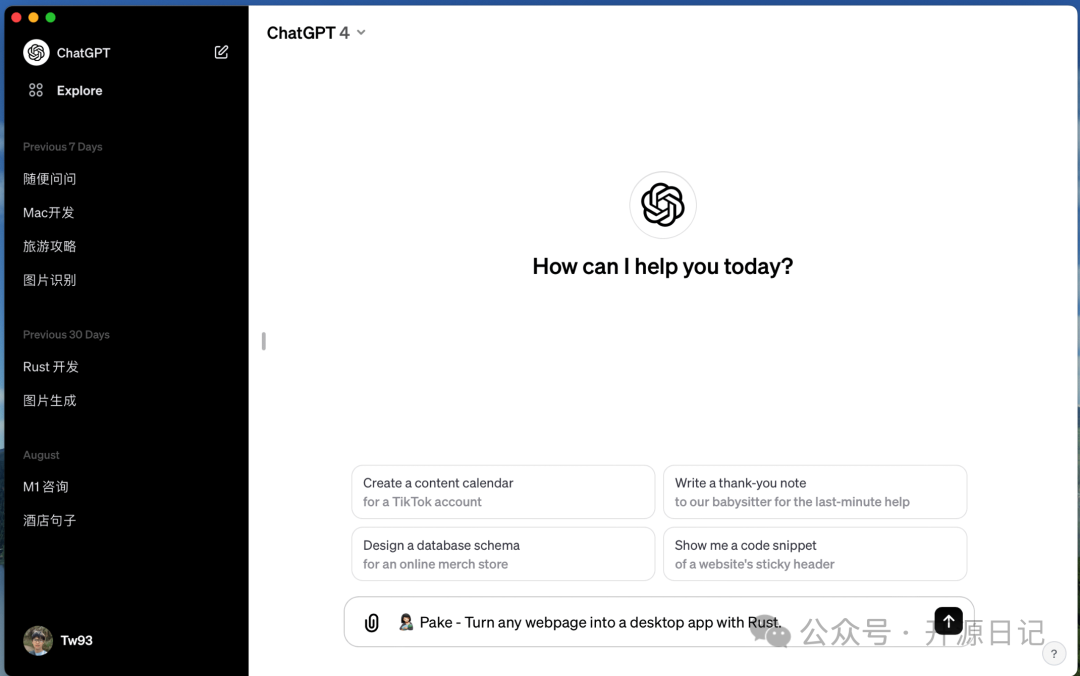This screenshot has height=676, width=1080.
Task: Open the Rust 开发 conversation
Action: (x=51, y=367)
